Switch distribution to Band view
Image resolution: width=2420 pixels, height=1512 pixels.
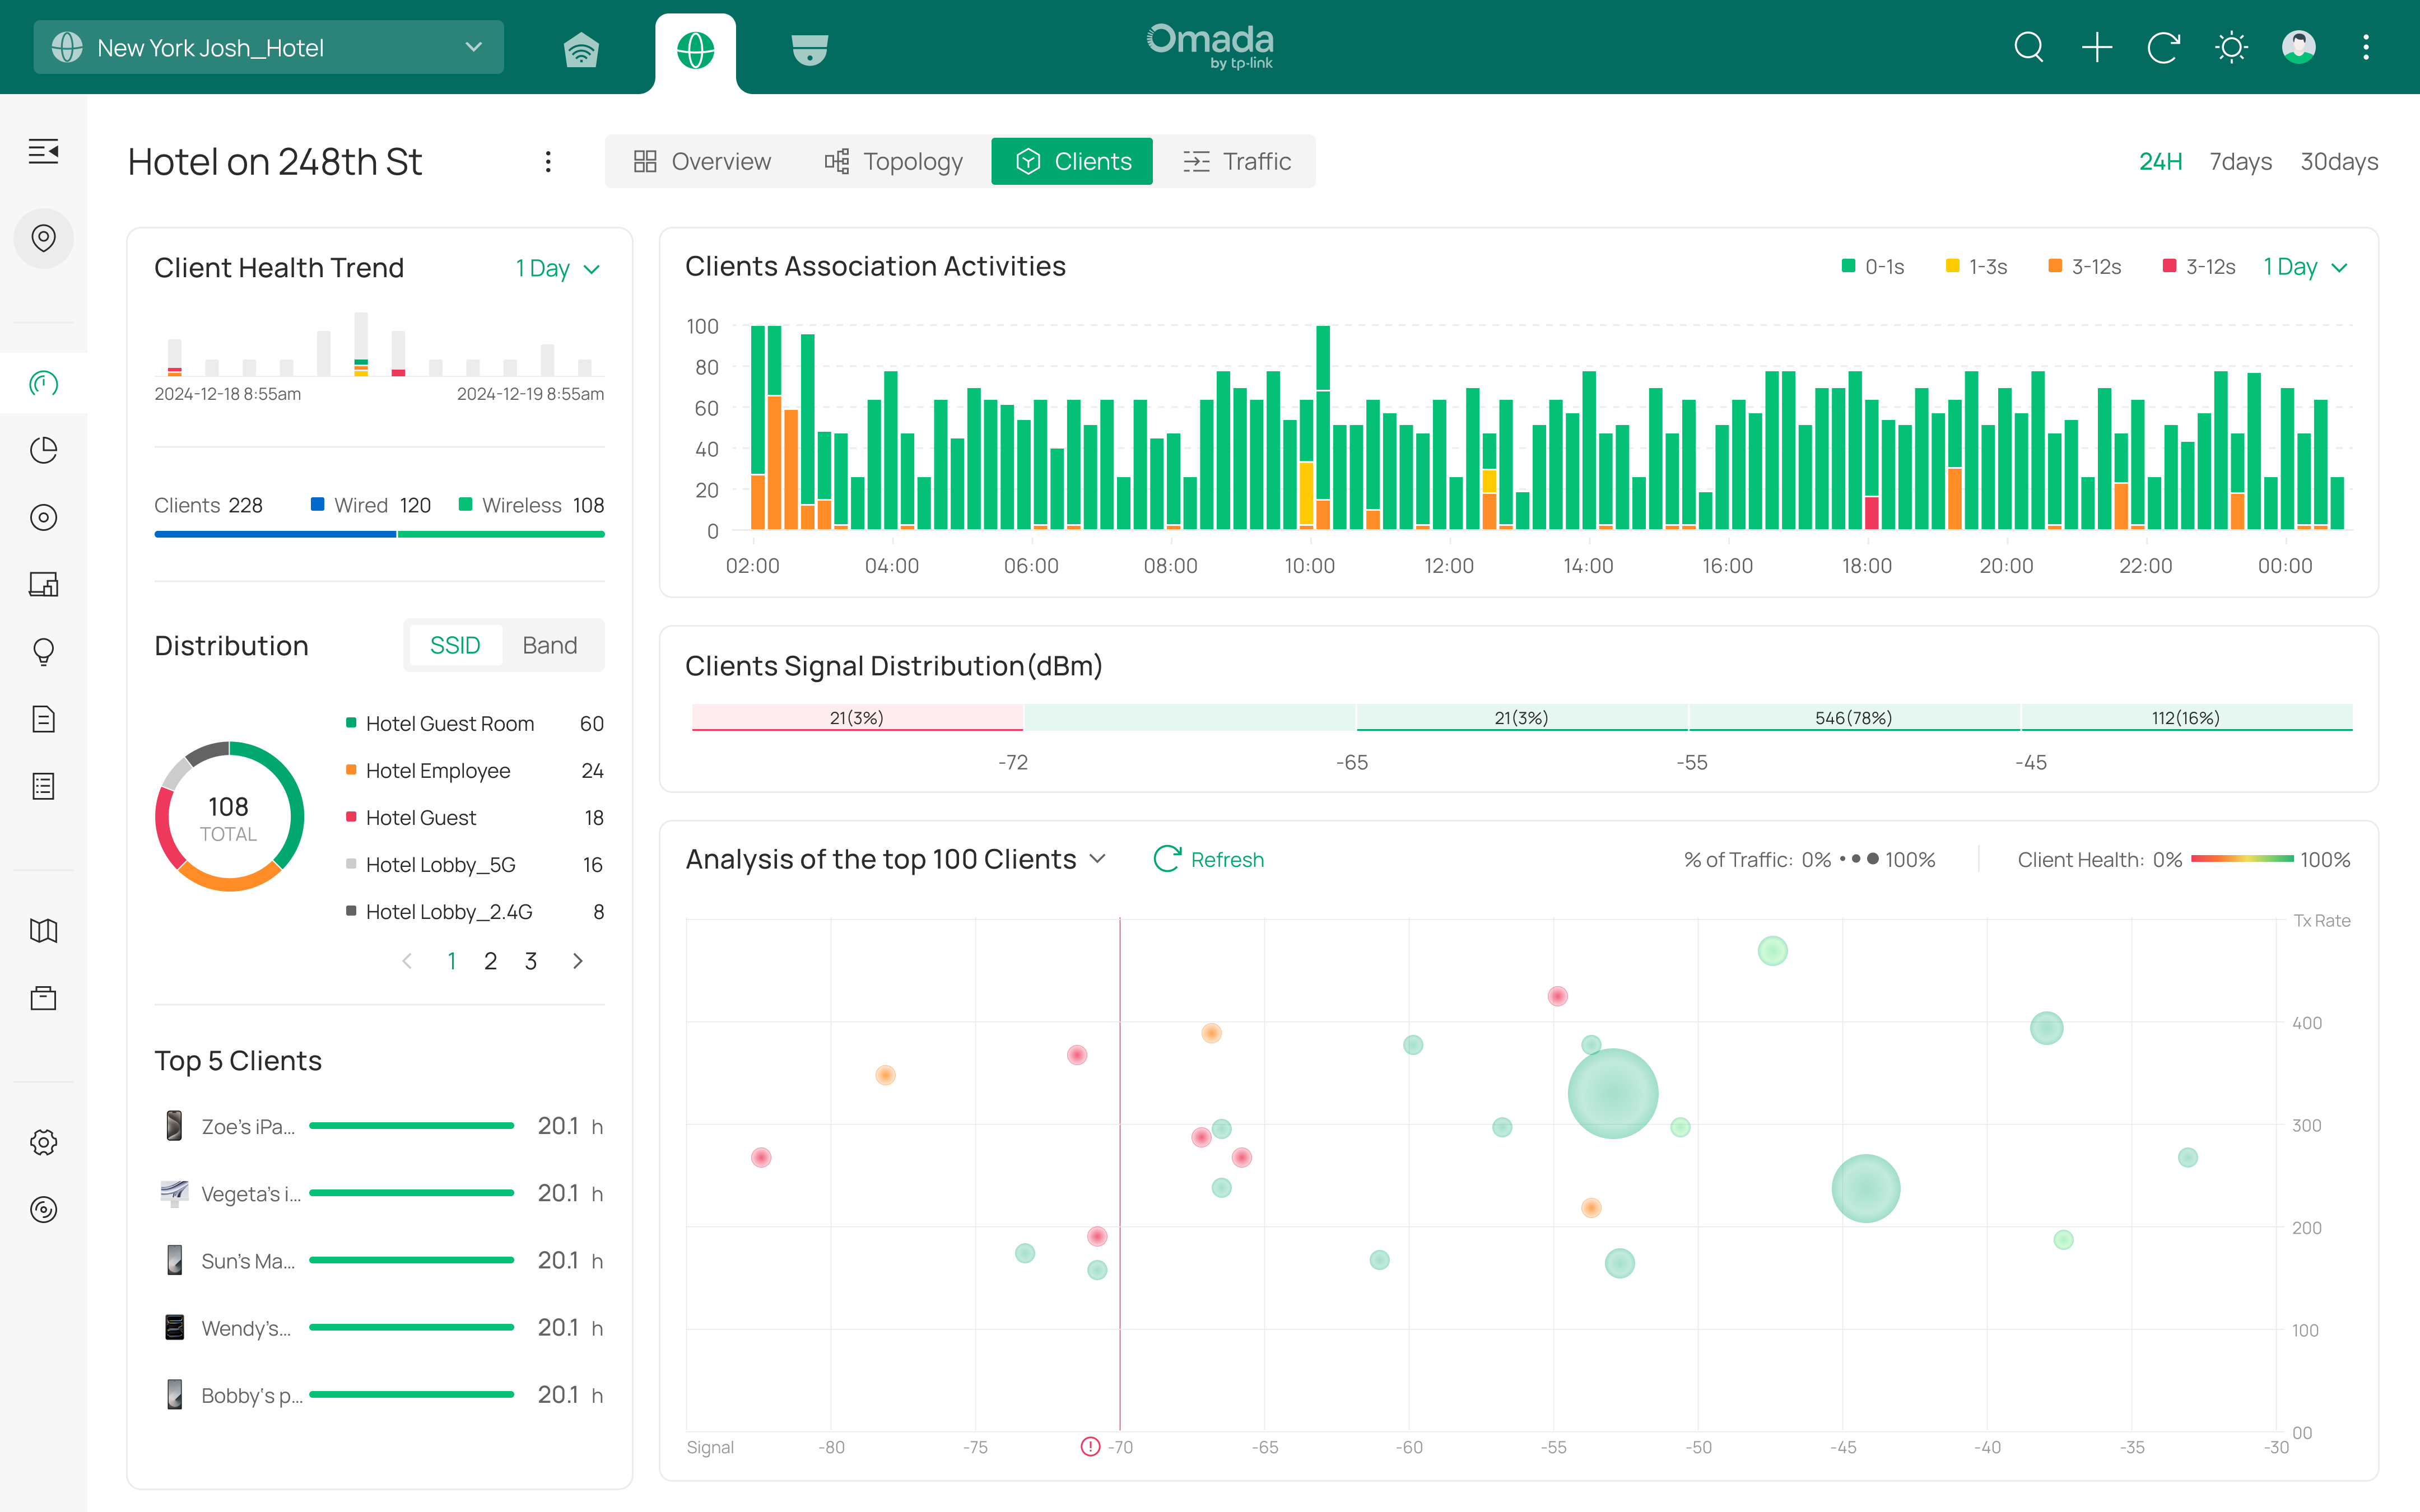[x=549, y=645]
